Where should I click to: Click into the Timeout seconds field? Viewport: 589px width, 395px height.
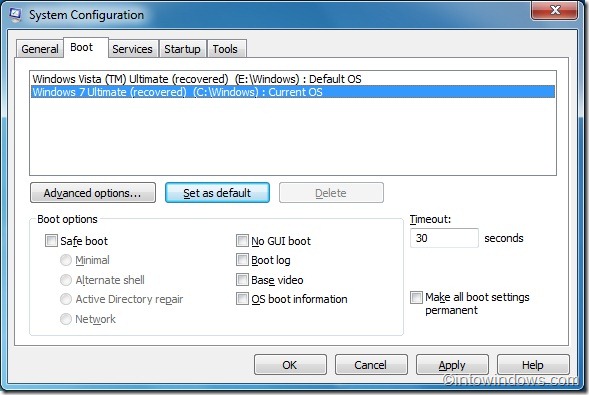(444, 238)
